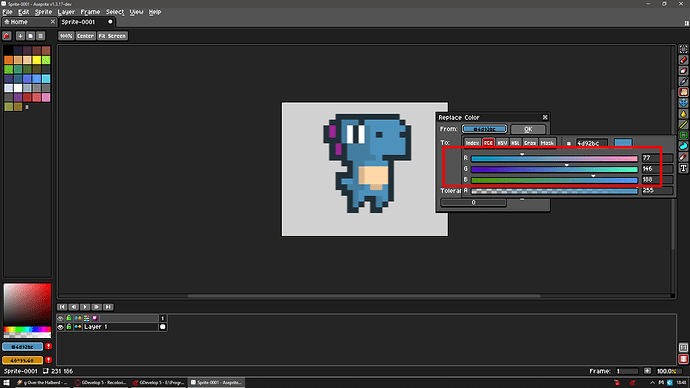This screenshot has height=388, width=690.
Task: Switch to the Sprite-0001 tab
Action: click(x=87, y=22)
